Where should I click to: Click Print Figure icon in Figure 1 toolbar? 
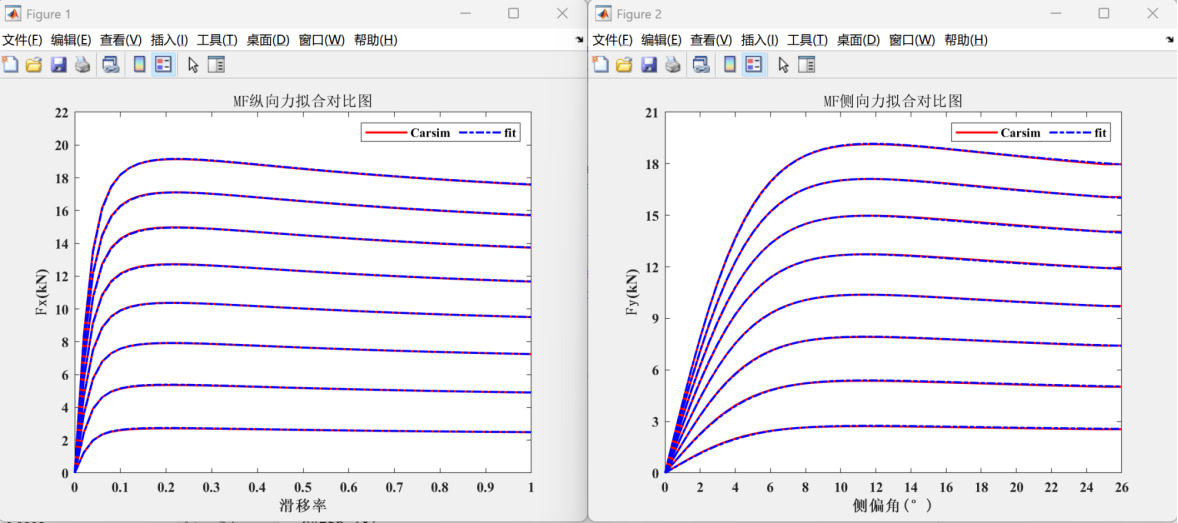pos(82,65)
